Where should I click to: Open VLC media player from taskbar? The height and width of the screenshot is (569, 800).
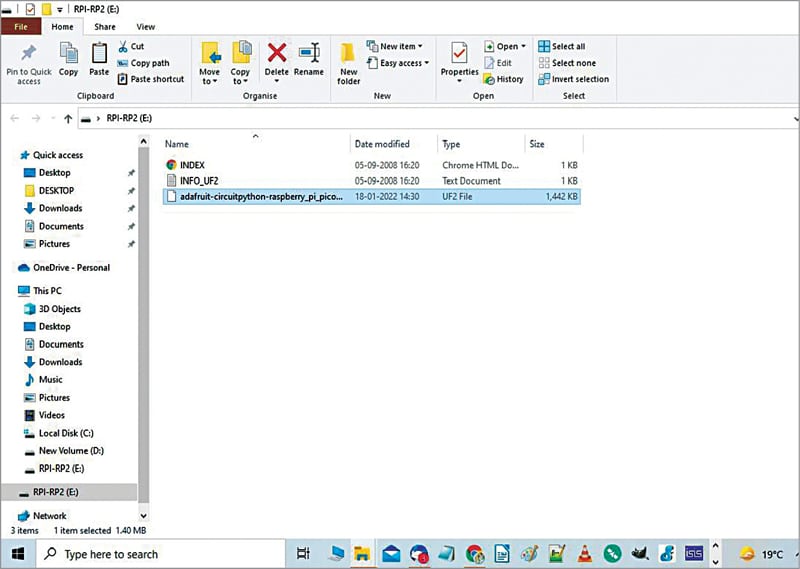click(x=585, y=553)
